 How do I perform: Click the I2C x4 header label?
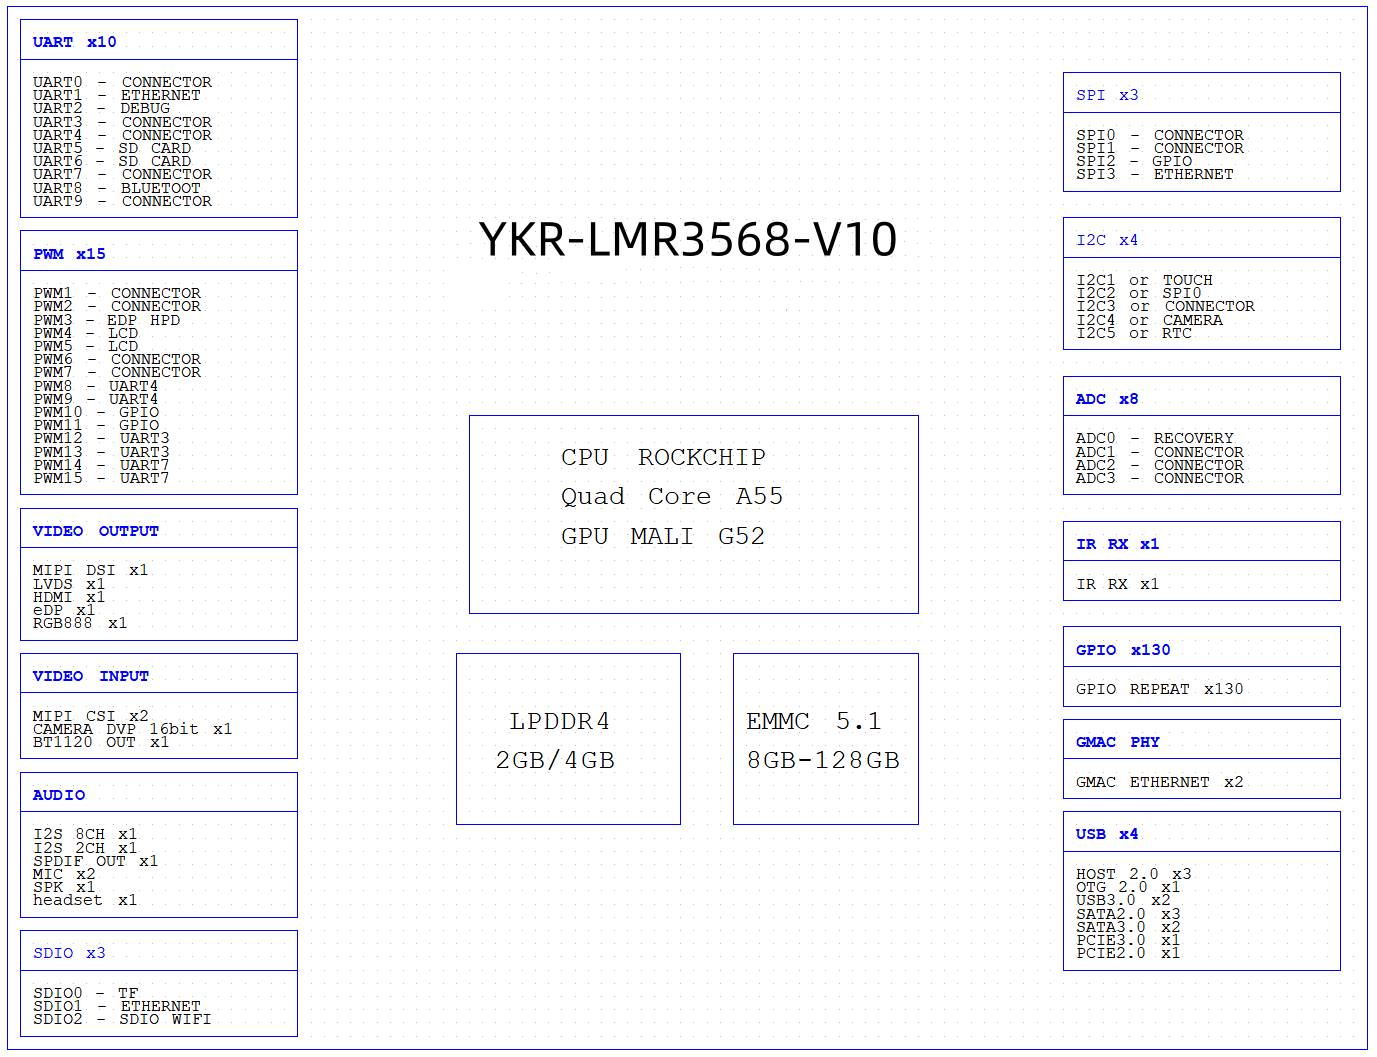coord(1107,240)
